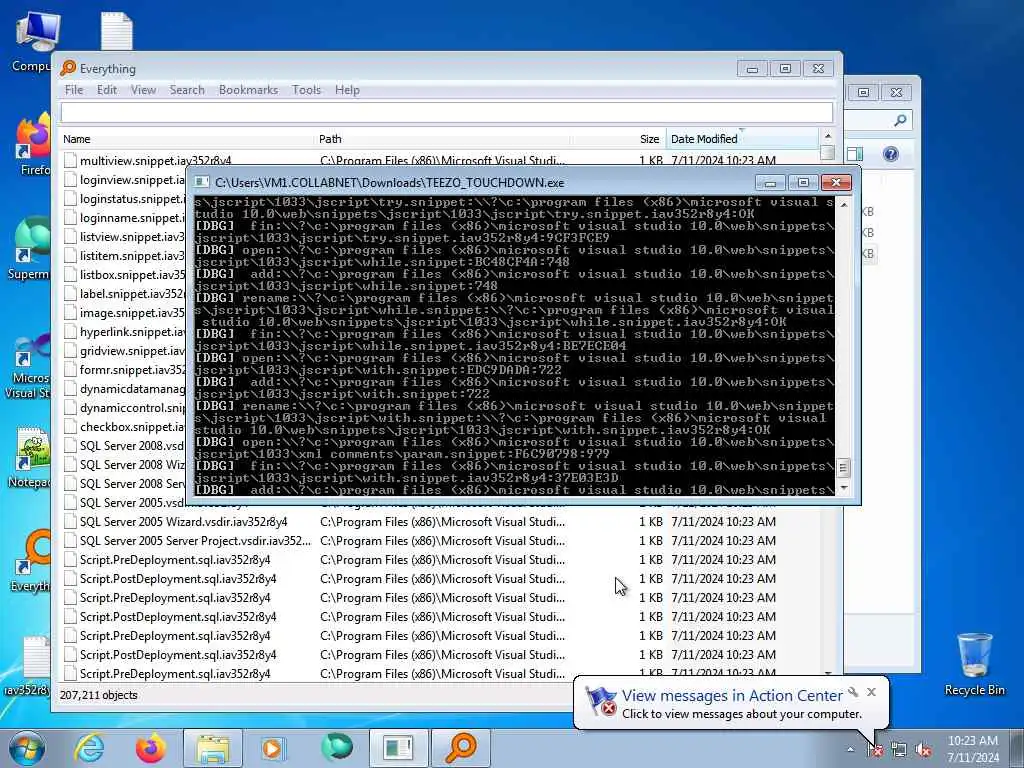Image resolution: width=1024 pixels, height=768 pixels.
Task: Open the green globe taskbar application
Action: [336, 748]
